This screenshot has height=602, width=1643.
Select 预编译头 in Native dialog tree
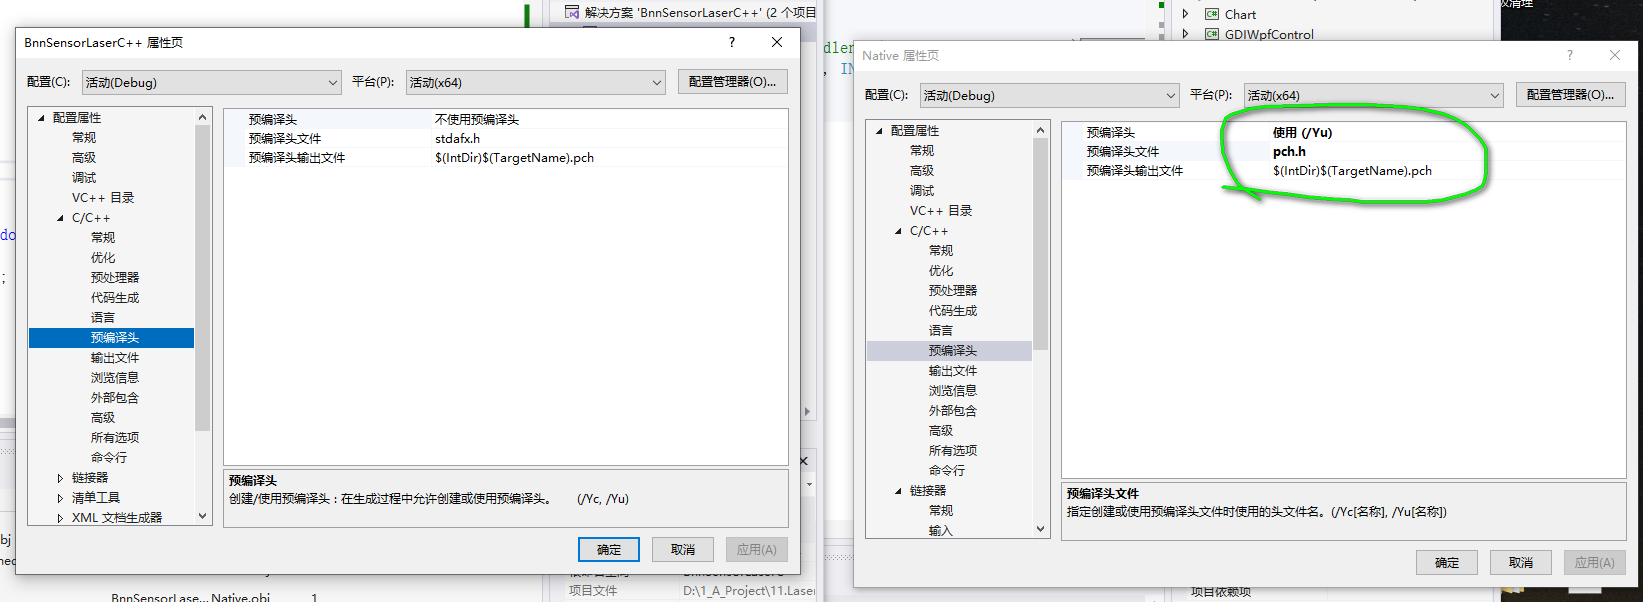click(953, 351)
